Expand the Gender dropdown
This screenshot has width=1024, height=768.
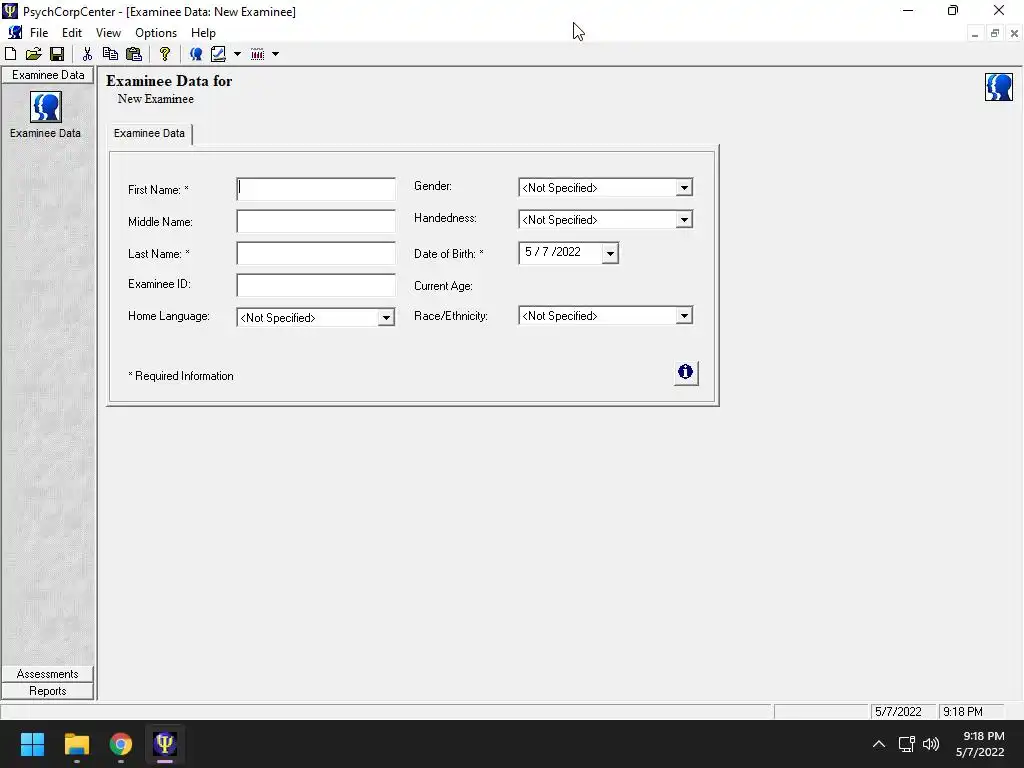click(684, 188)
